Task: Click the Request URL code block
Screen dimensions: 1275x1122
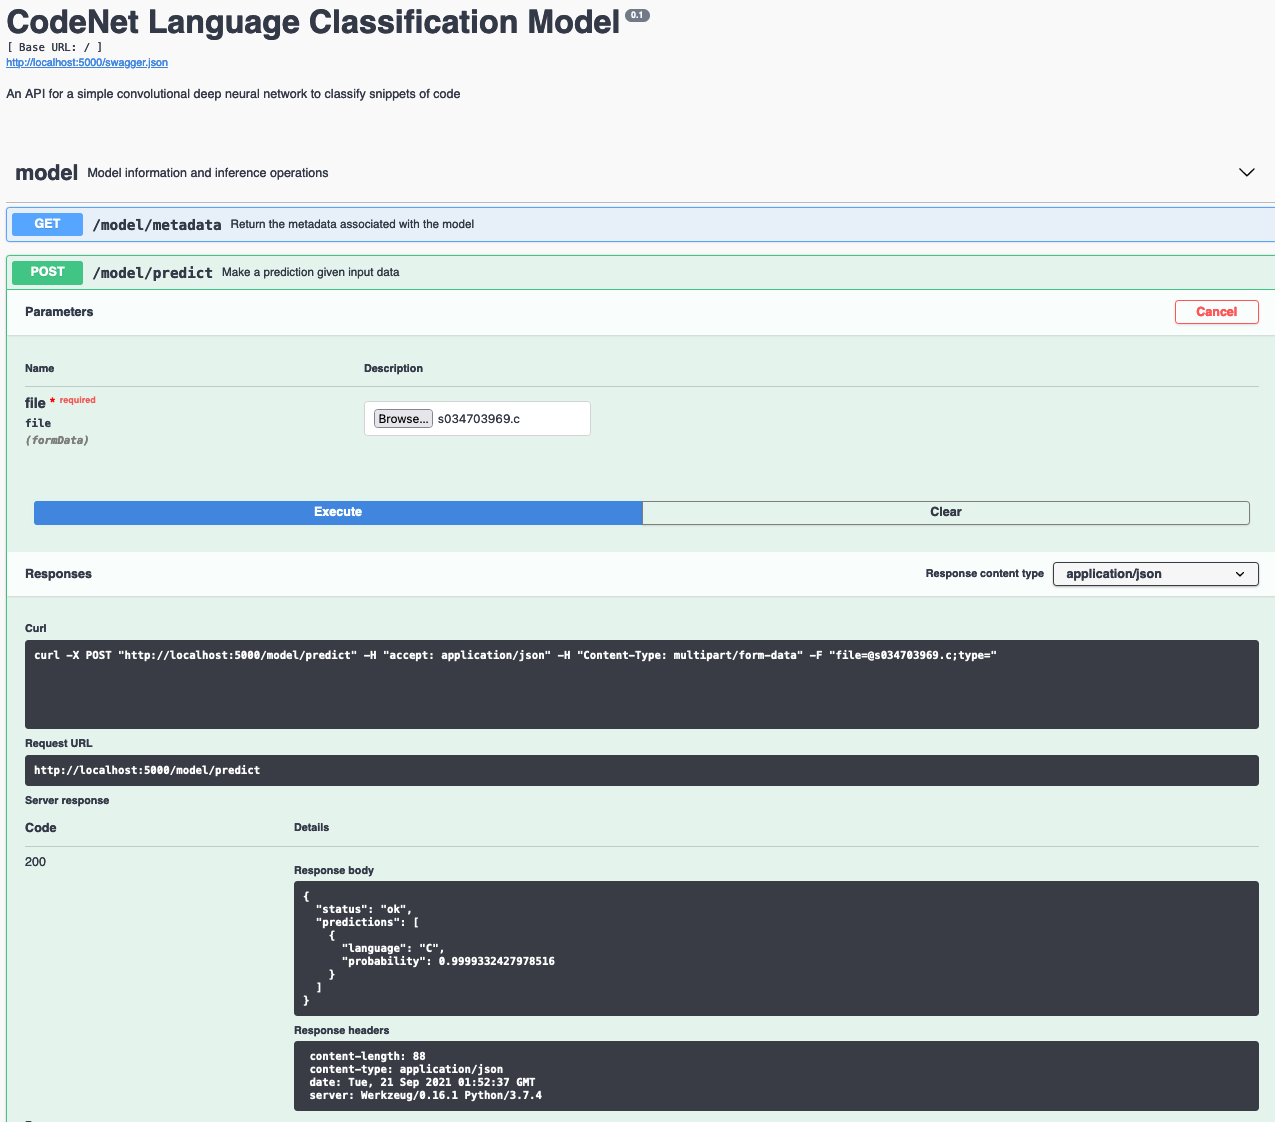Action: point(641,770)
